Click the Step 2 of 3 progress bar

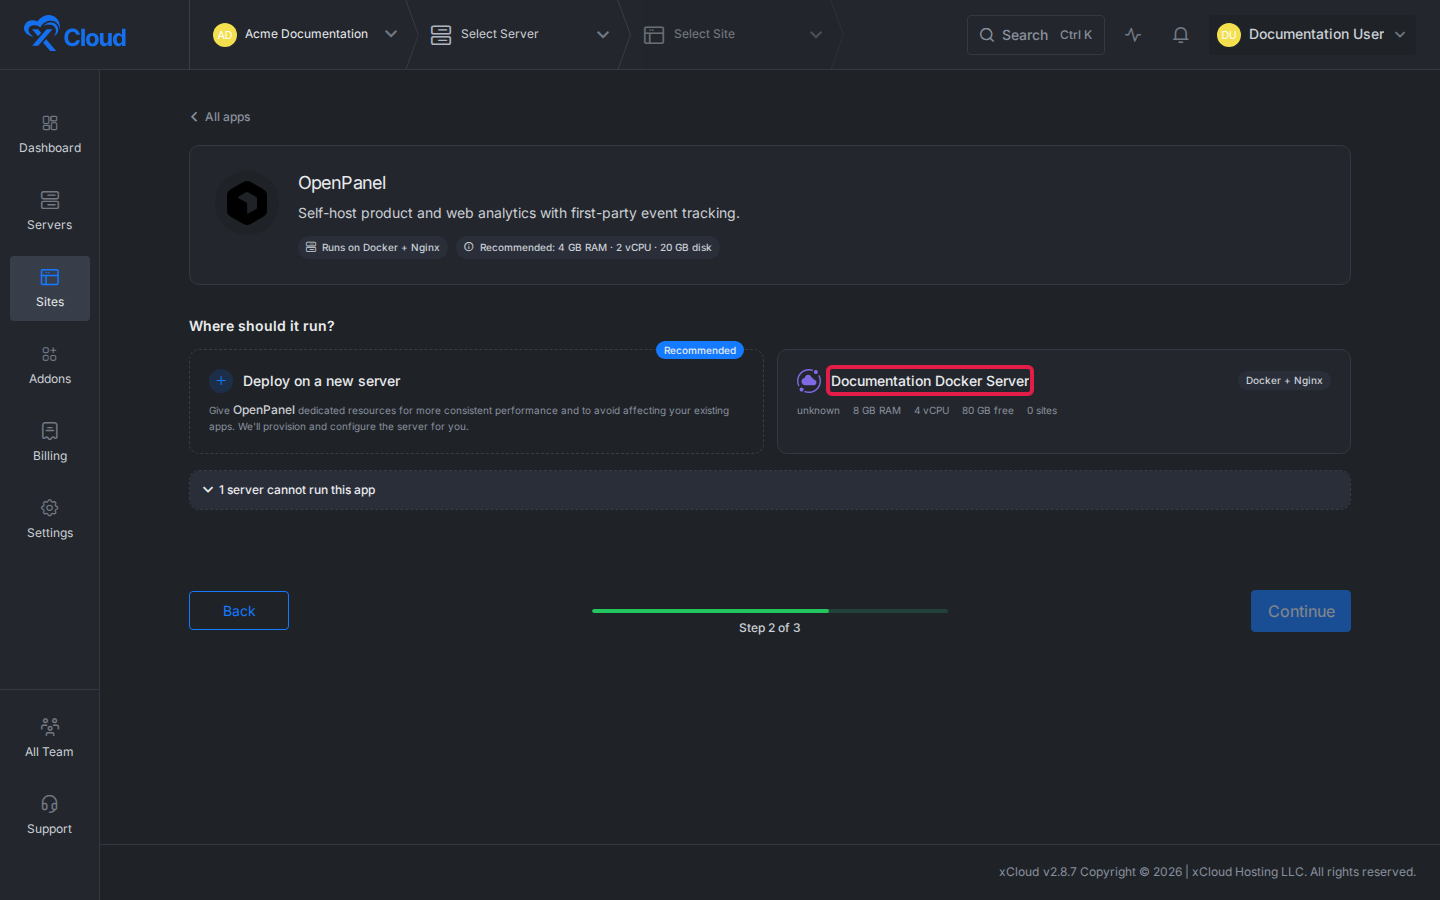point(770,610)
